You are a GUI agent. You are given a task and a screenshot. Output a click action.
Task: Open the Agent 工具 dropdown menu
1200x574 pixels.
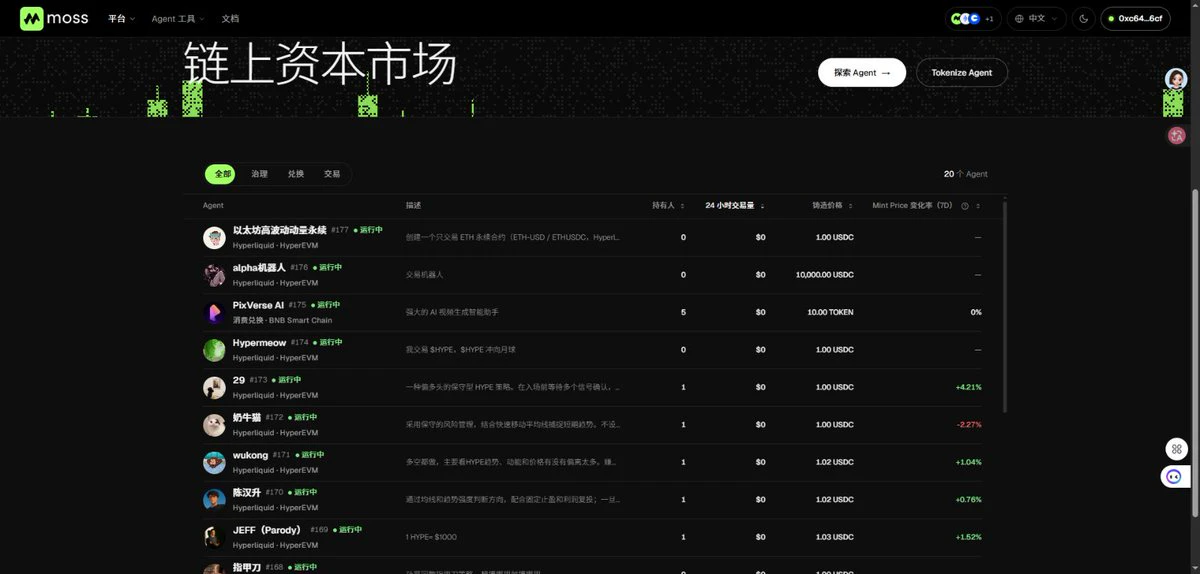click(177, 19)
